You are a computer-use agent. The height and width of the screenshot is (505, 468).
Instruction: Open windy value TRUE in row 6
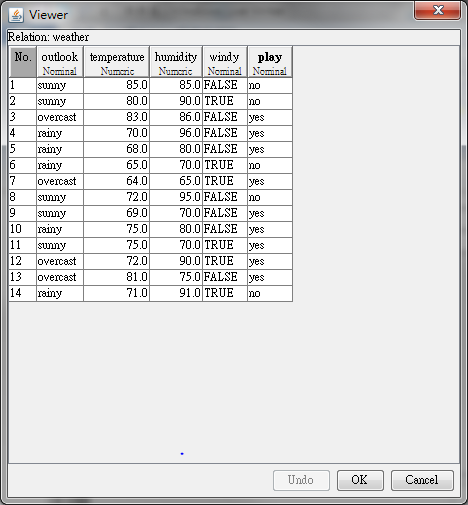coord(225,165)
